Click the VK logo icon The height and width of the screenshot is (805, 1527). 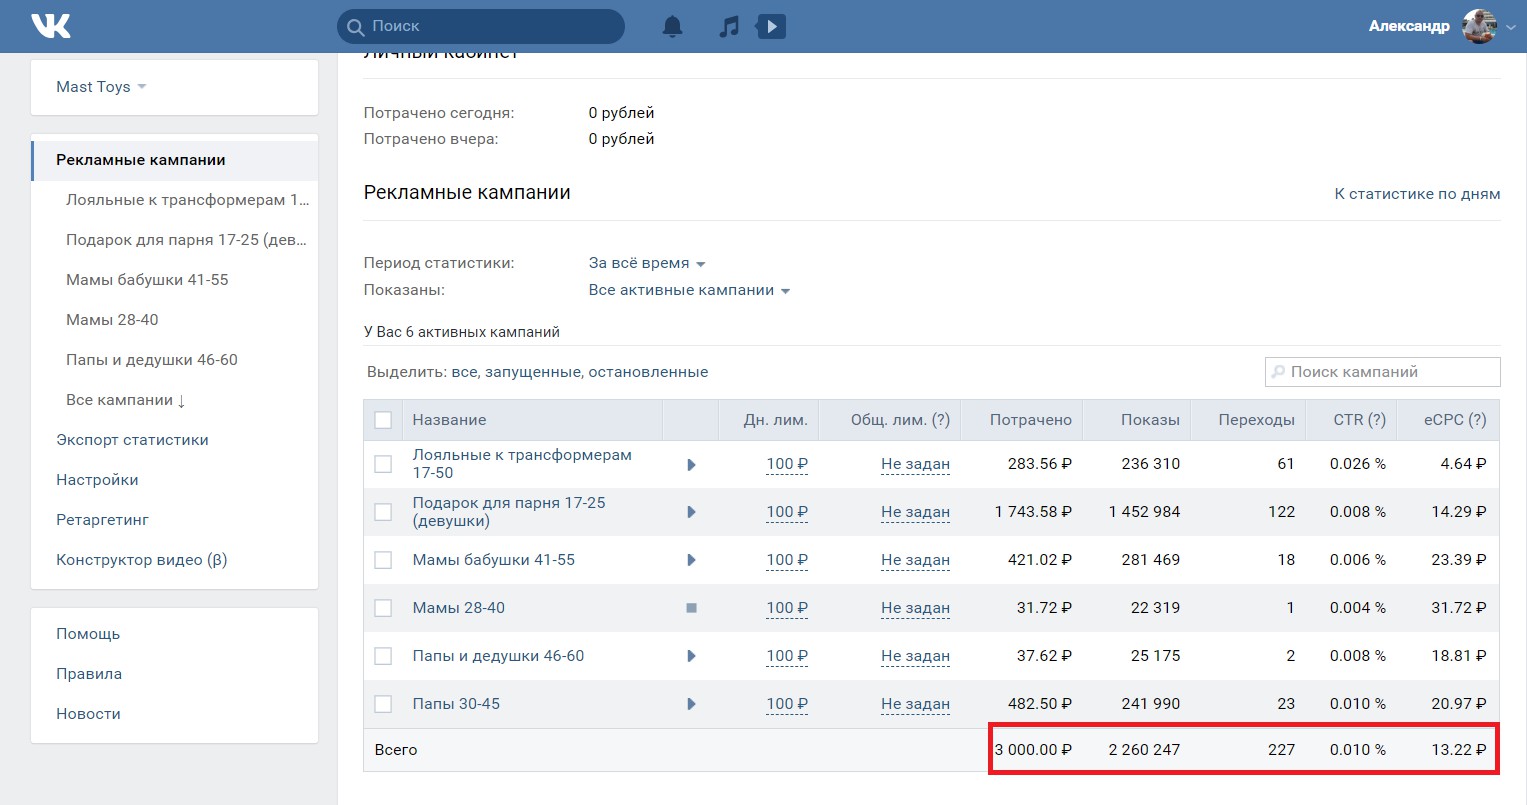(x=51, y=26)
